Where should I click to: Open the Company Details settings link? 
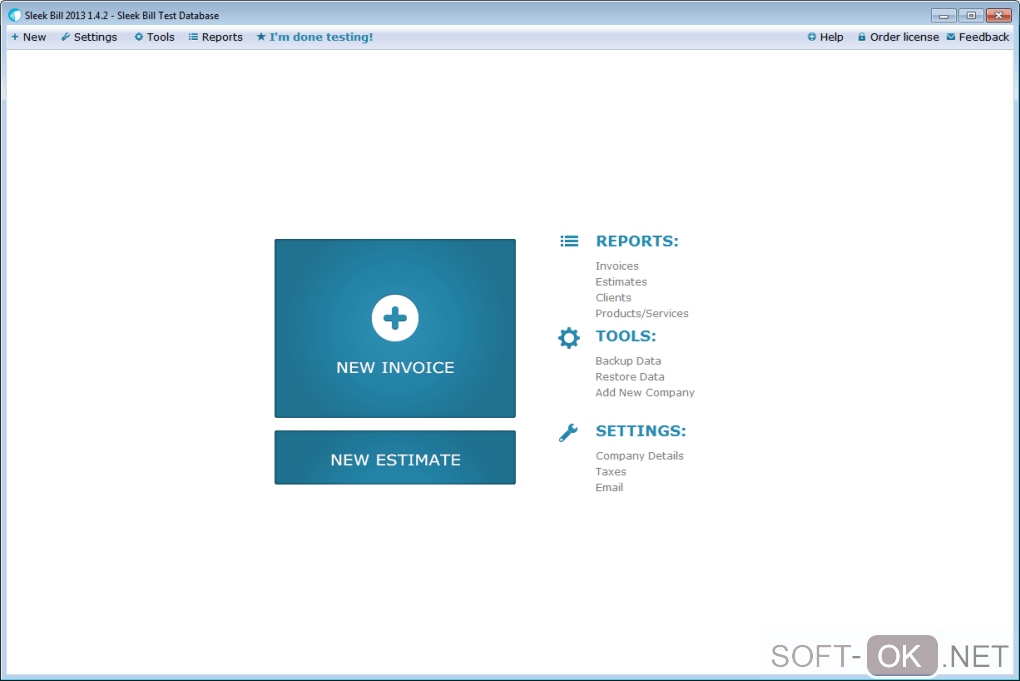[639, 456]
